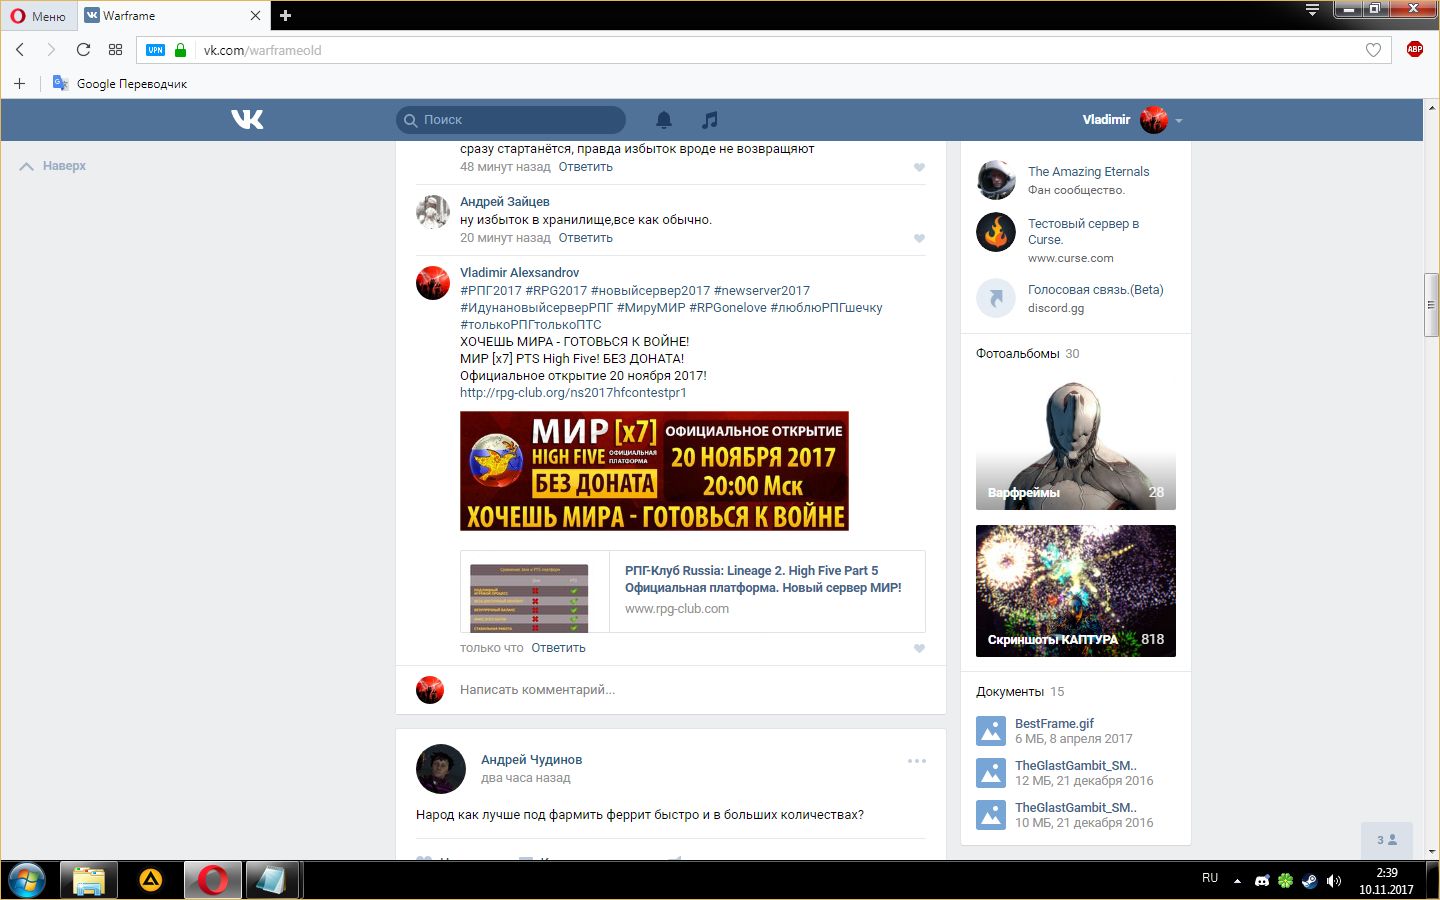Image resolution: width=1440 pixels, height=900 pixels.
Task: Open the Opera Меню button
Action: click(38, 16)
